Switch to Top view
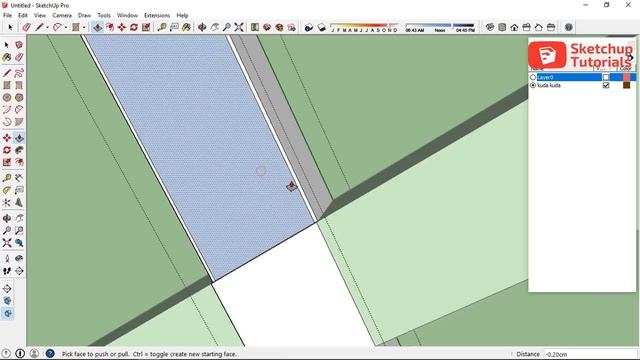Viewport: 640px width, 360px height. pos(502,27)
